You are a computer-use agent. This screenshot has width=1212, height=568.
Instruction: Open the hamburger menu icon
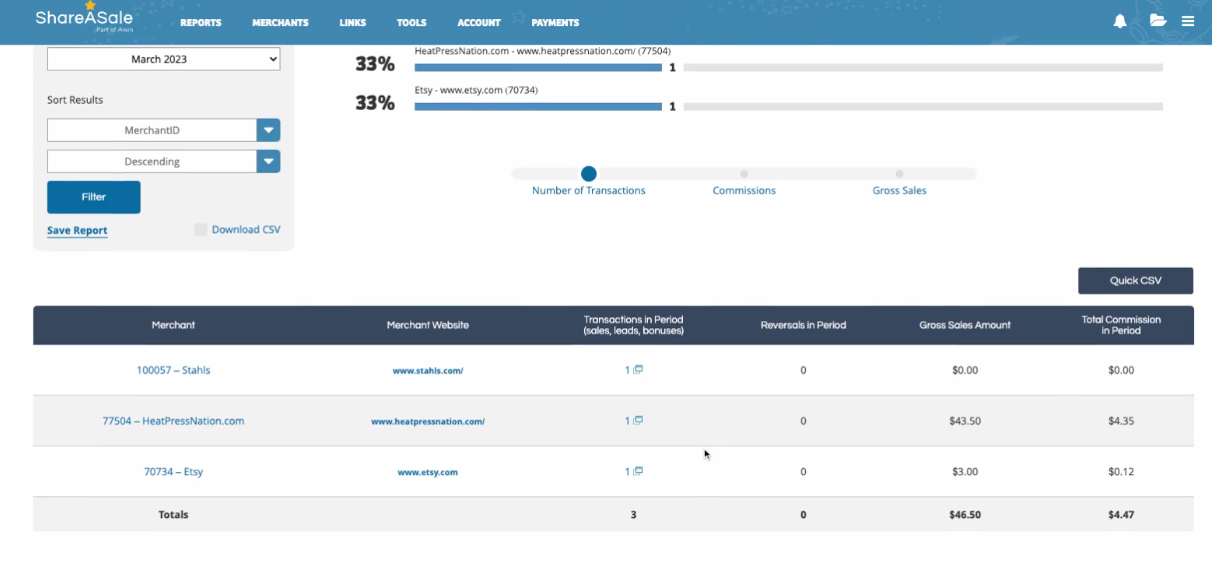pyautogui.click(x=1188, y=21)
